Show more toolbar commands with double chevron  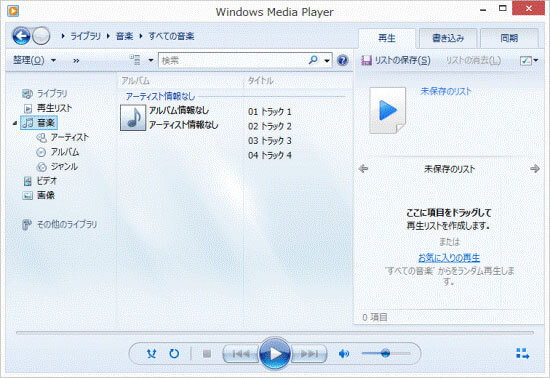coord(76,61)
